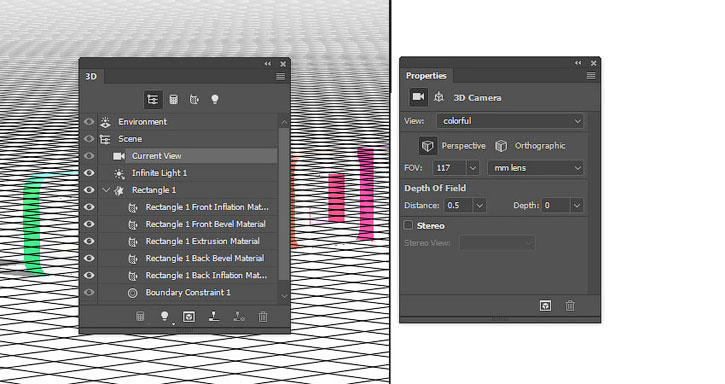The height and width of the screenshot is (384, 725).
Task: Hide Rectangle 1 Back Bevel Material
Action: pos(89,259)
